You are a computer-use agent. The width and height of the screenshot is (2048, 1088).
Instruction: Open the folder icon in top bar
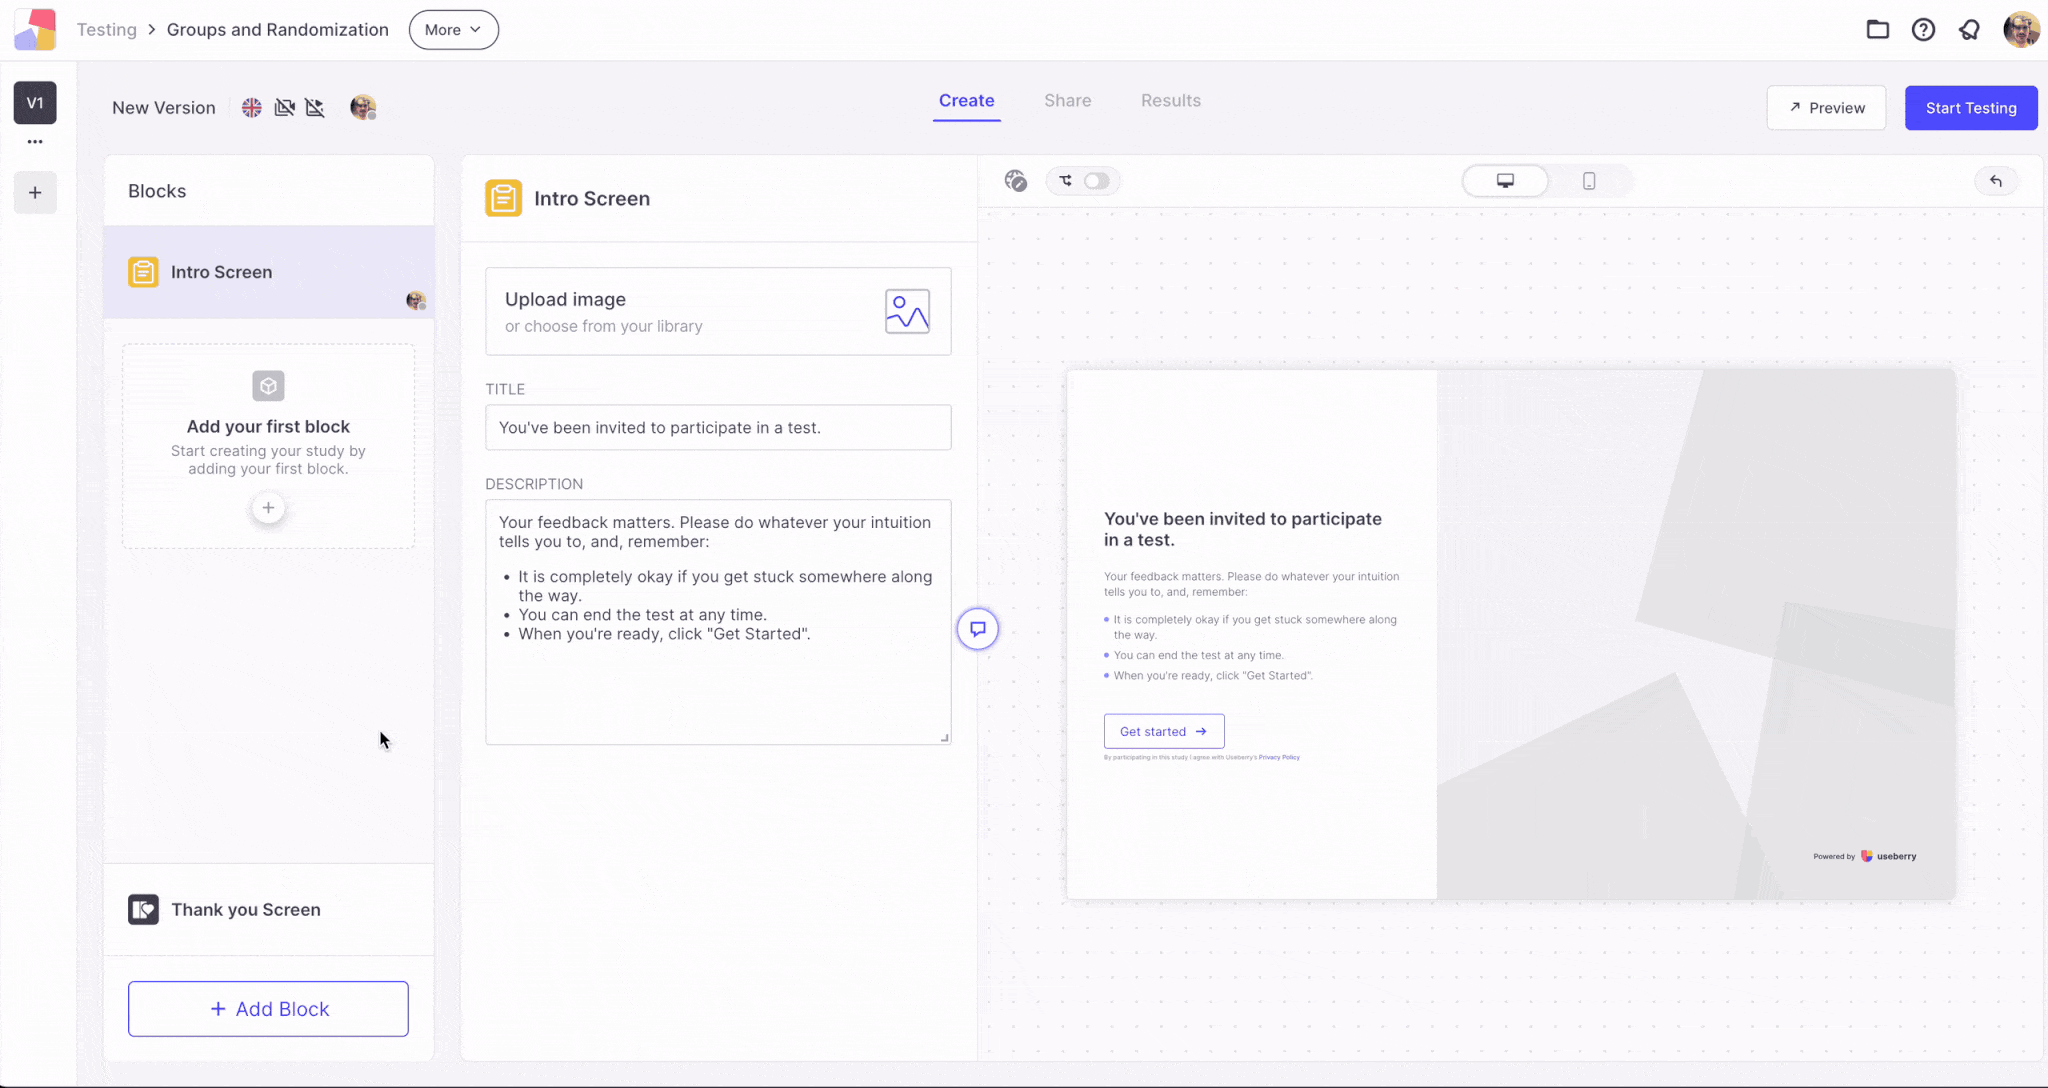click(1877, 30)
